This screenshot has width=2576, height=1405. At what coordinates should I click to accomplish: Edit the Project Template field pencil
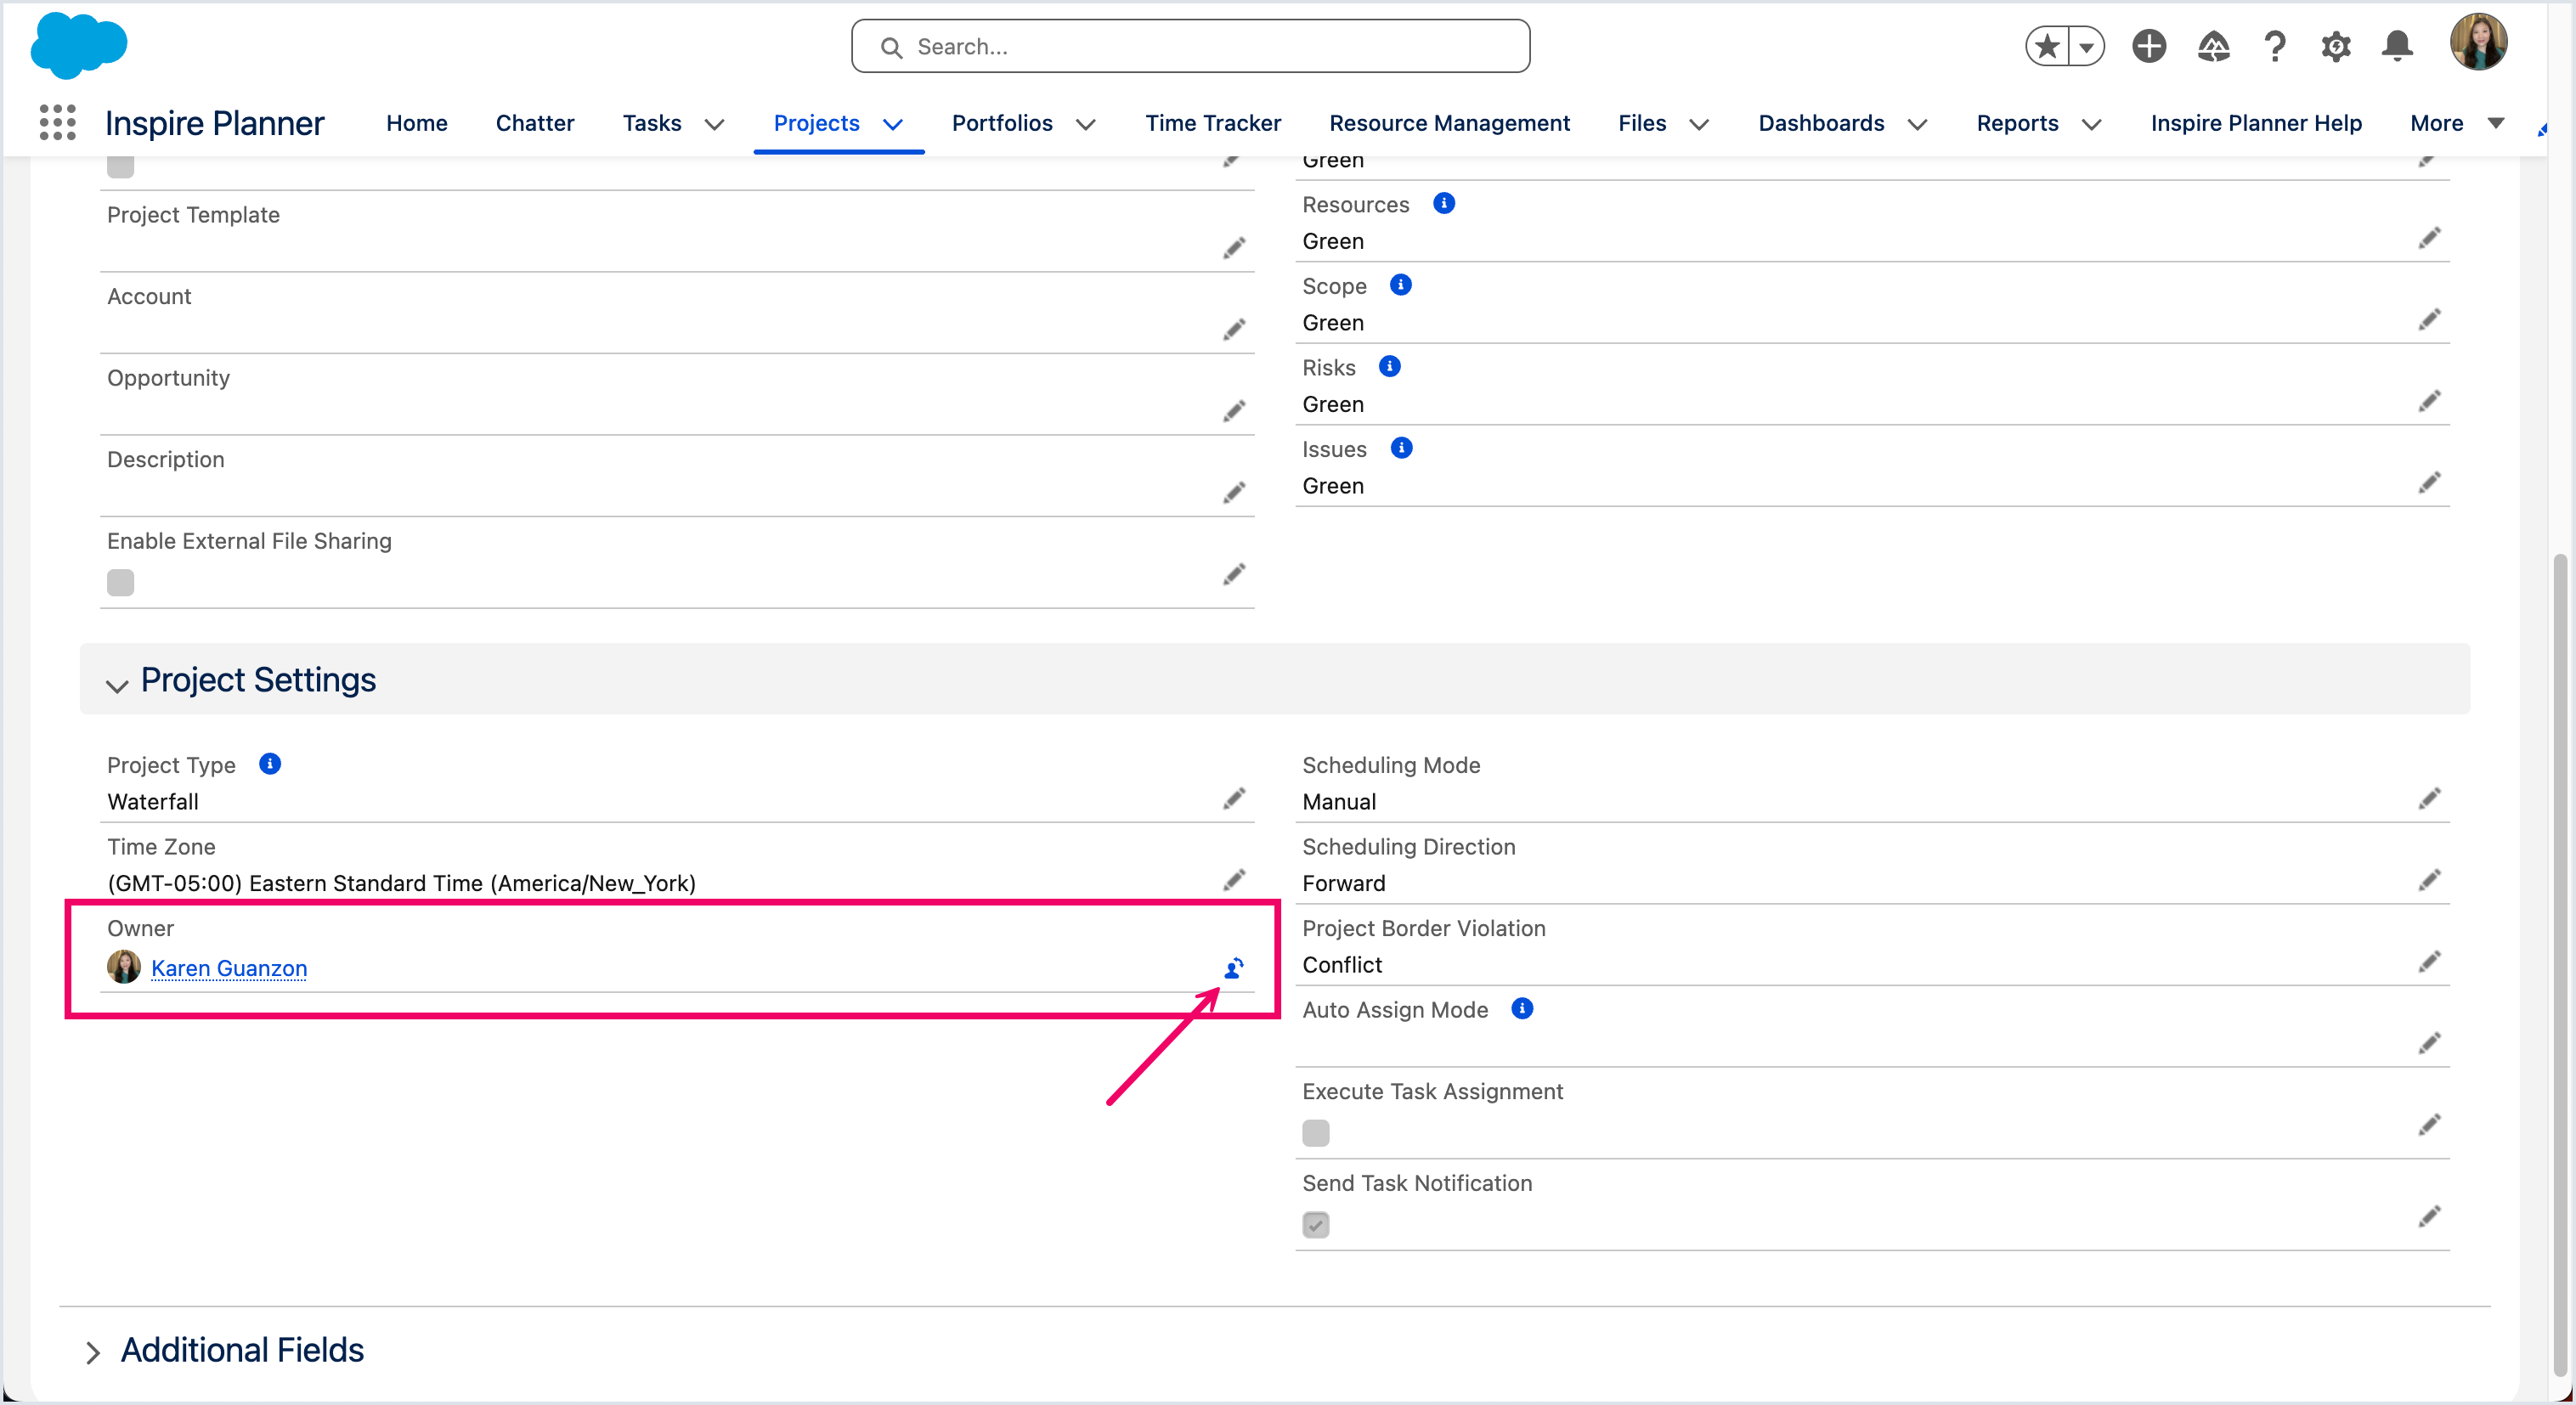1234,248
